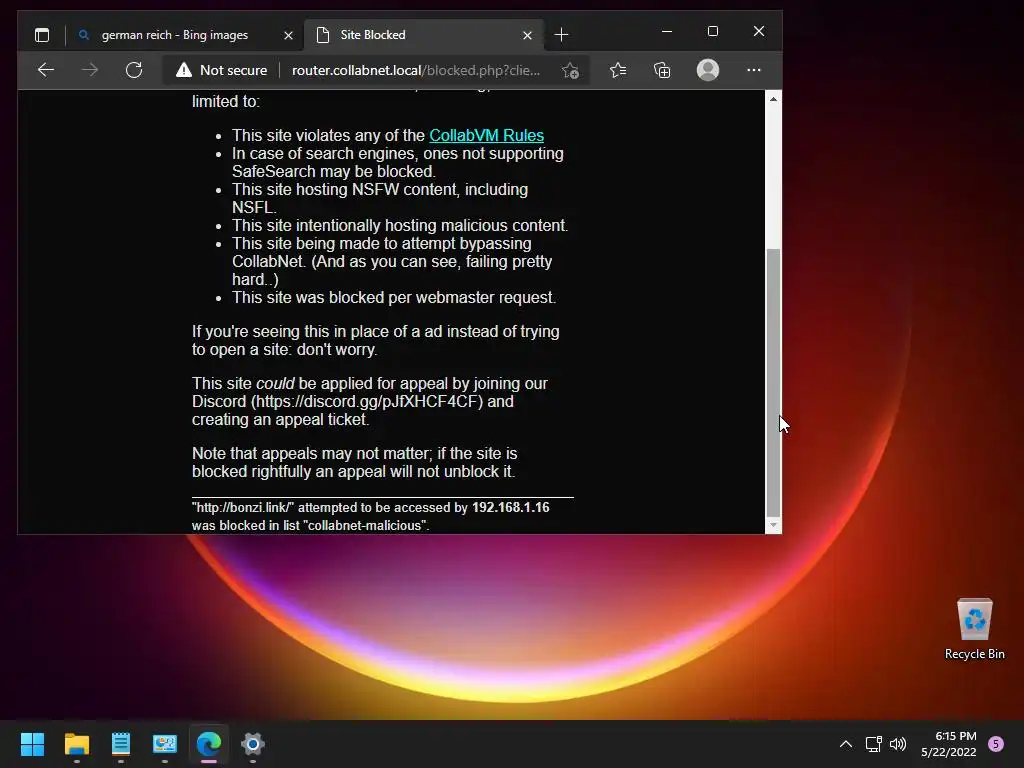Open the Windows Start menu

click(x=32, y=744)
